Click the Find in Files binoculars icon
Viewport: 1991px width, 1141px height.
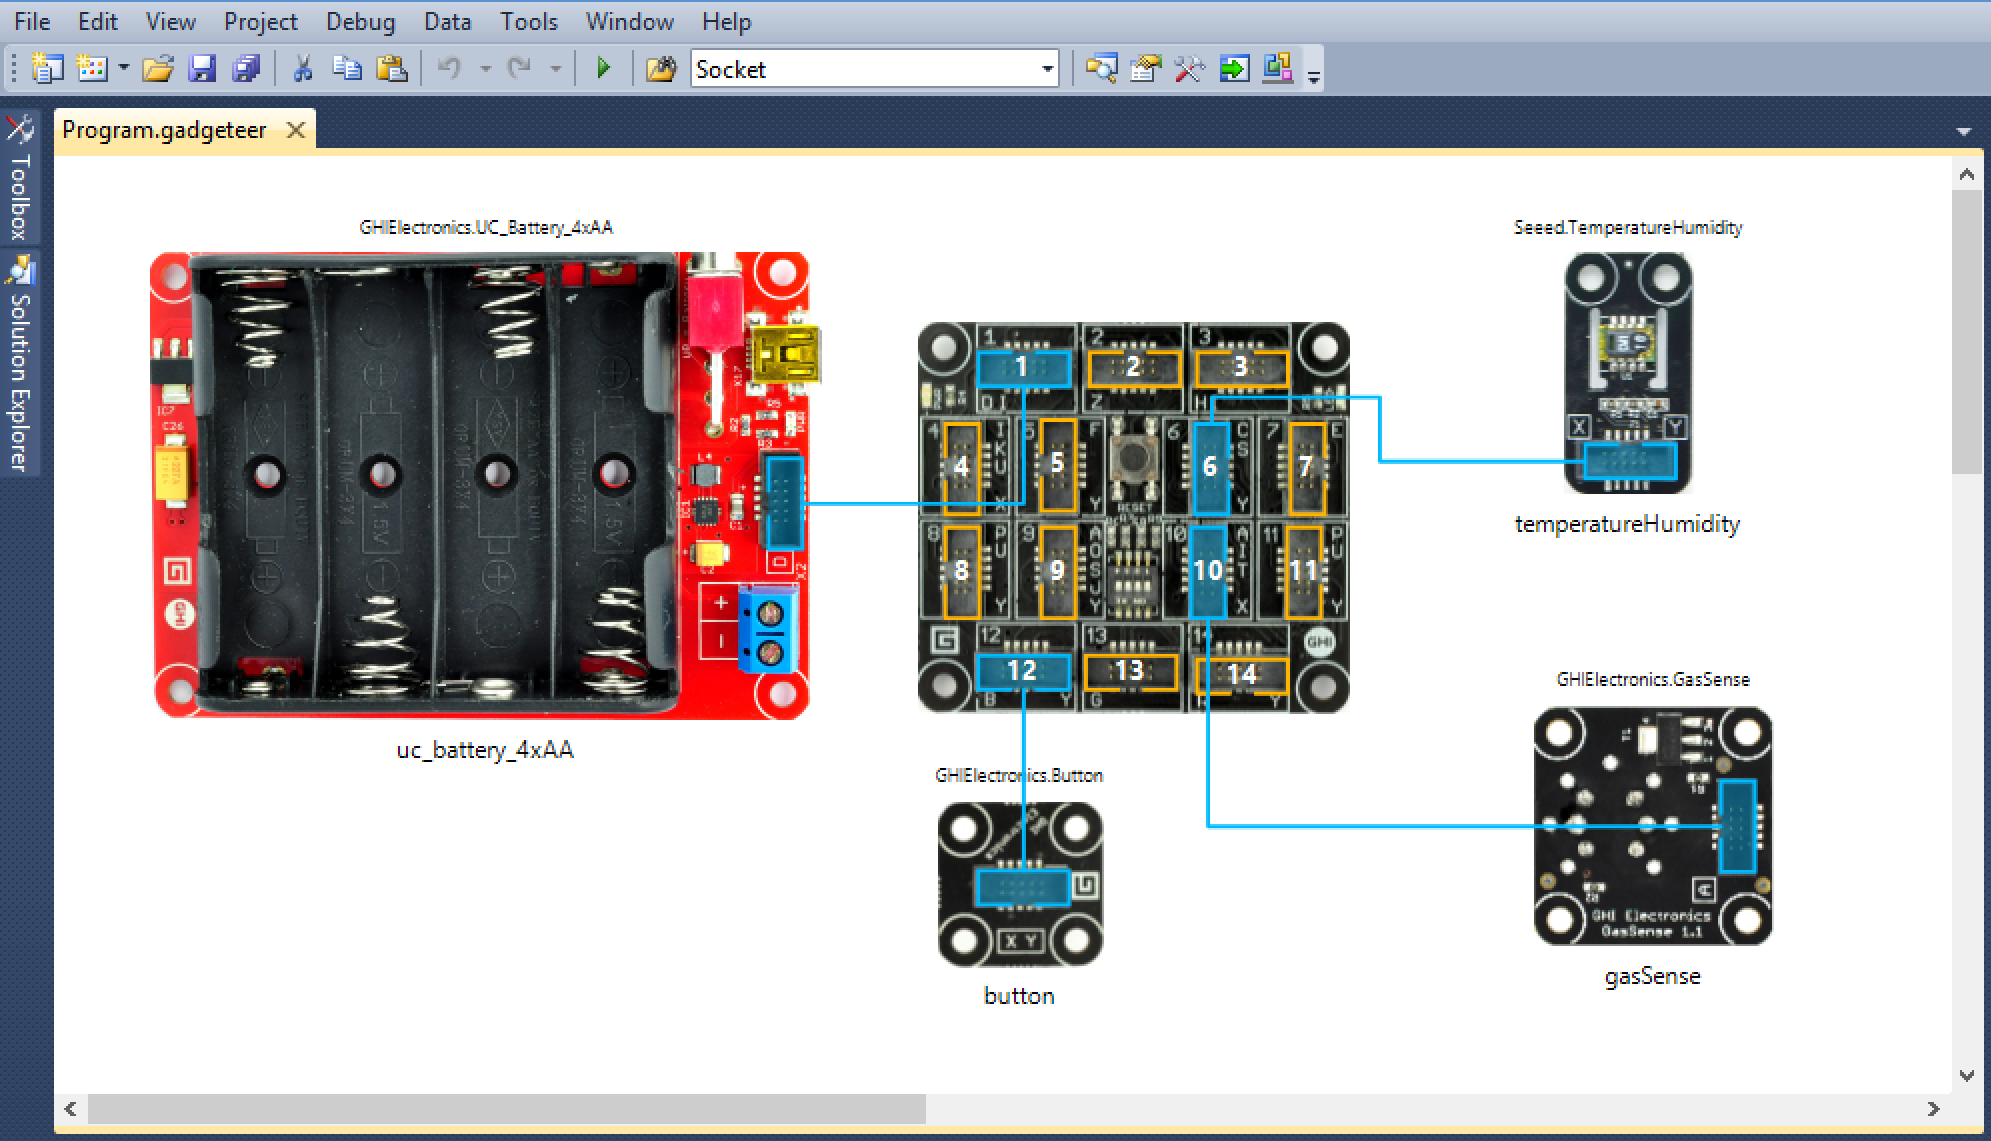tap(660, 68)
